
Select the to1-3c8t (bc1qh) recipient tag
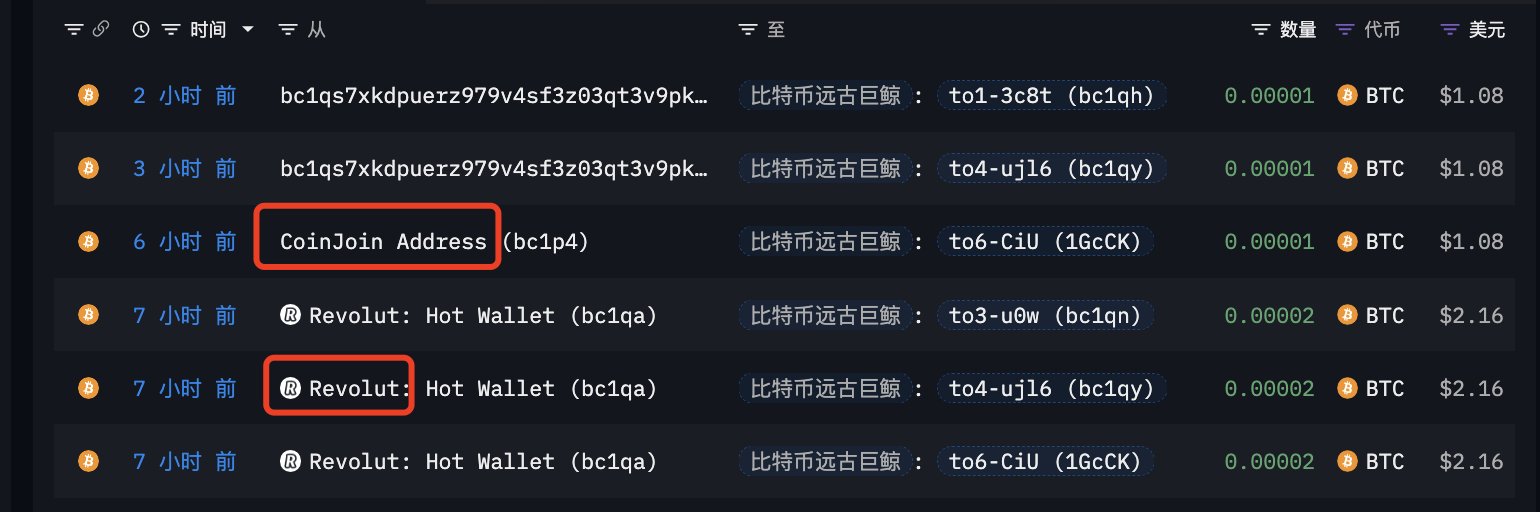tap(1051, 96)
